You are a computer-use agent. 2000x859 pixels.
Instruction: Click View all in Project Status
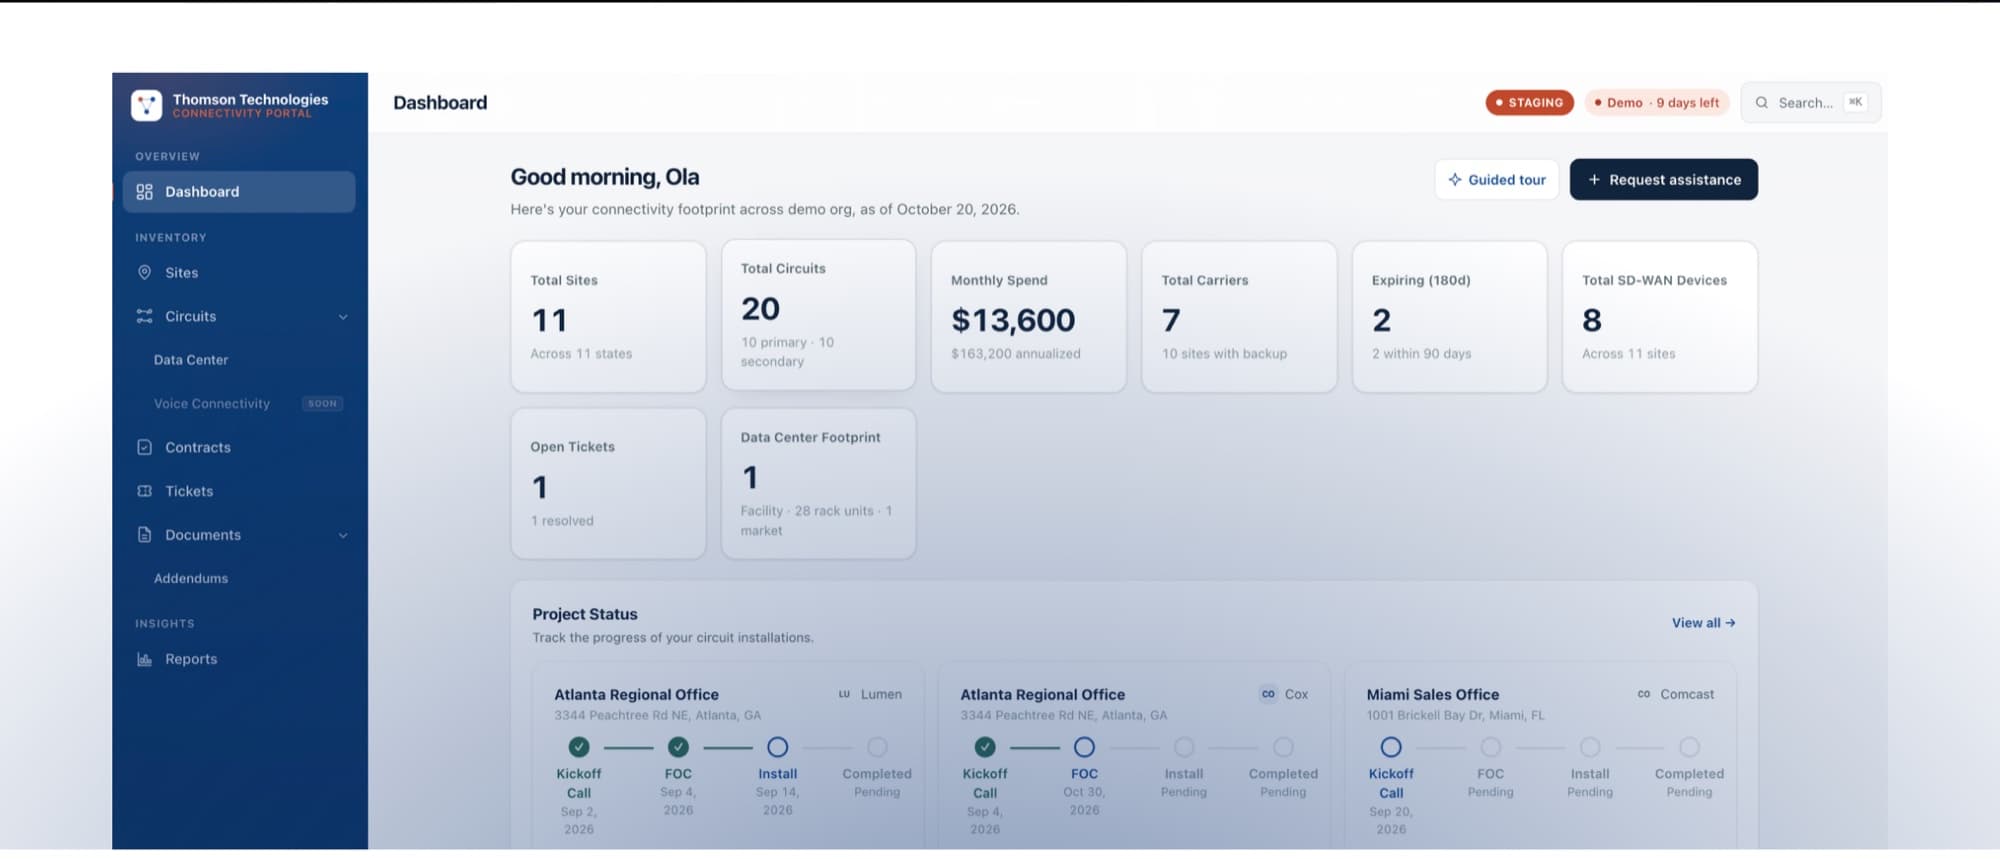click(x=1703, y=623)
